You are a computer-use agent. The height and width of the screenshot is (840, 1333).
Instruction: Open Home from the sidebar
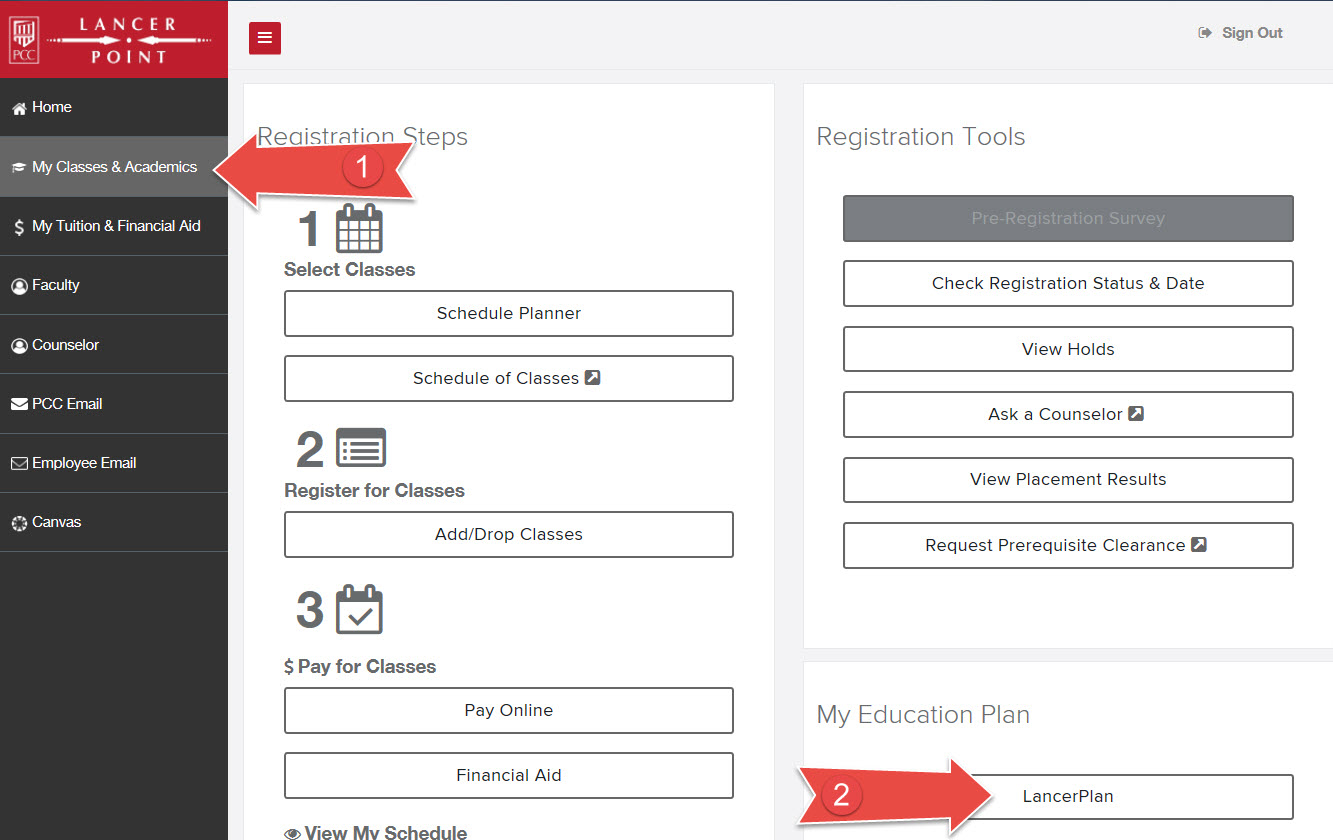click(x=51, y=107)
